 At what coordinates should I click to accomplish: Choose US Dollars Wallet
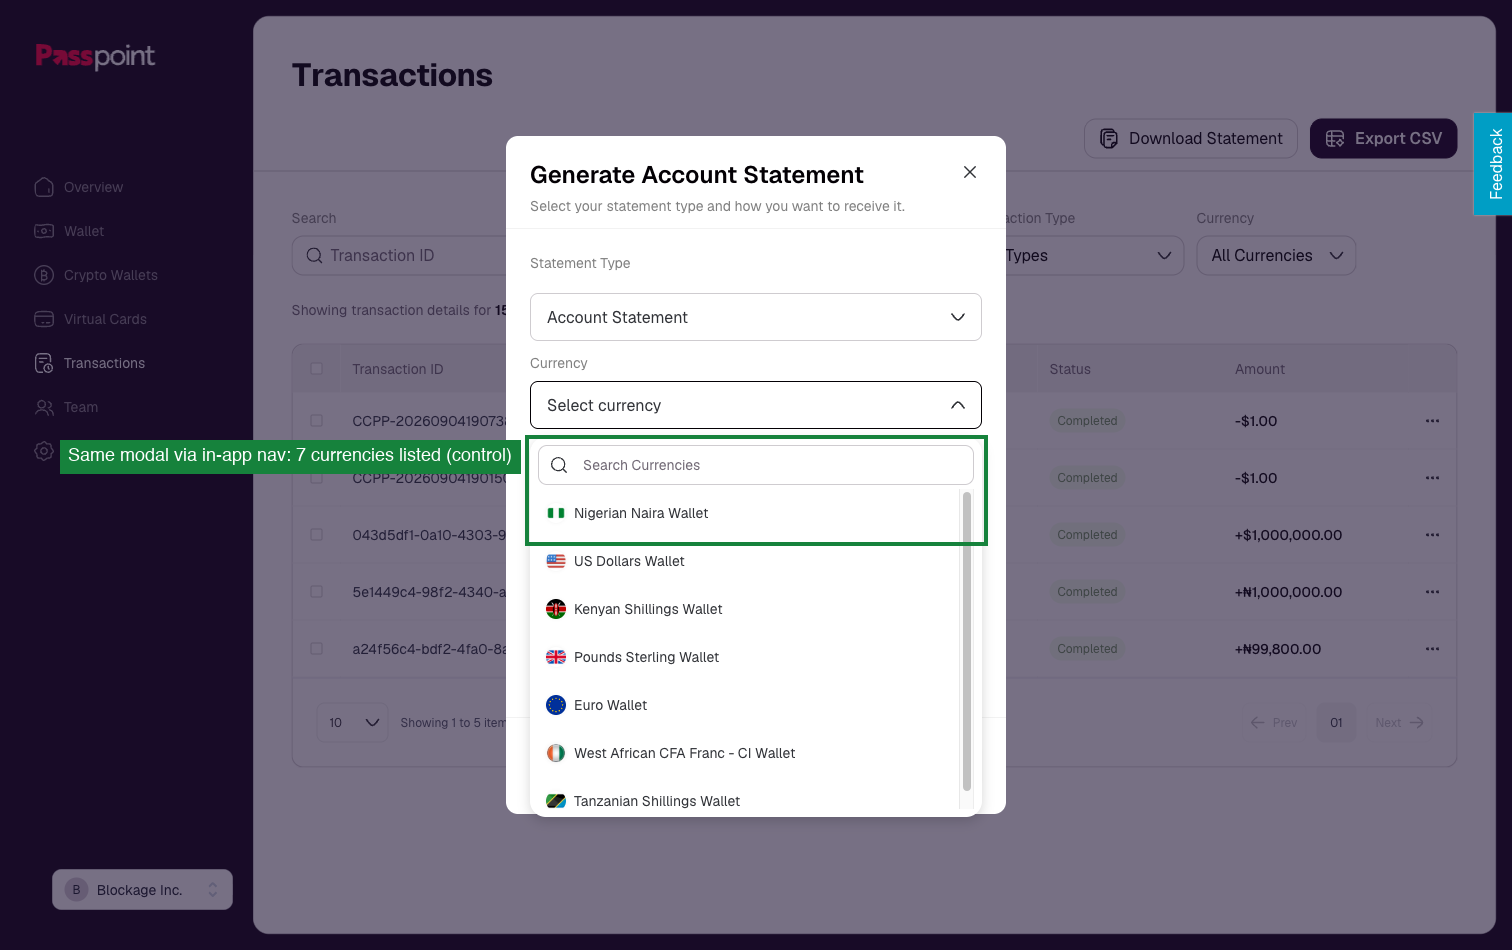(x=745, y=561)
